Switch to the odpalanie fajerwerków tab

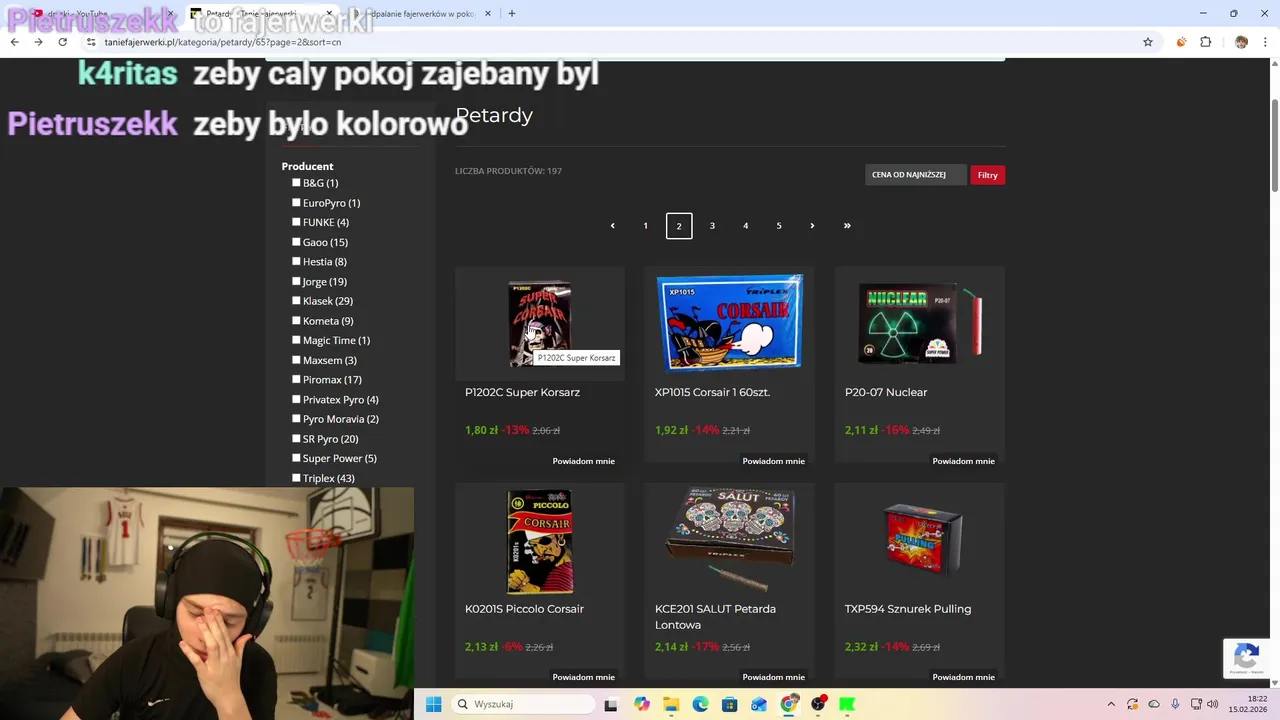point(421,14)
